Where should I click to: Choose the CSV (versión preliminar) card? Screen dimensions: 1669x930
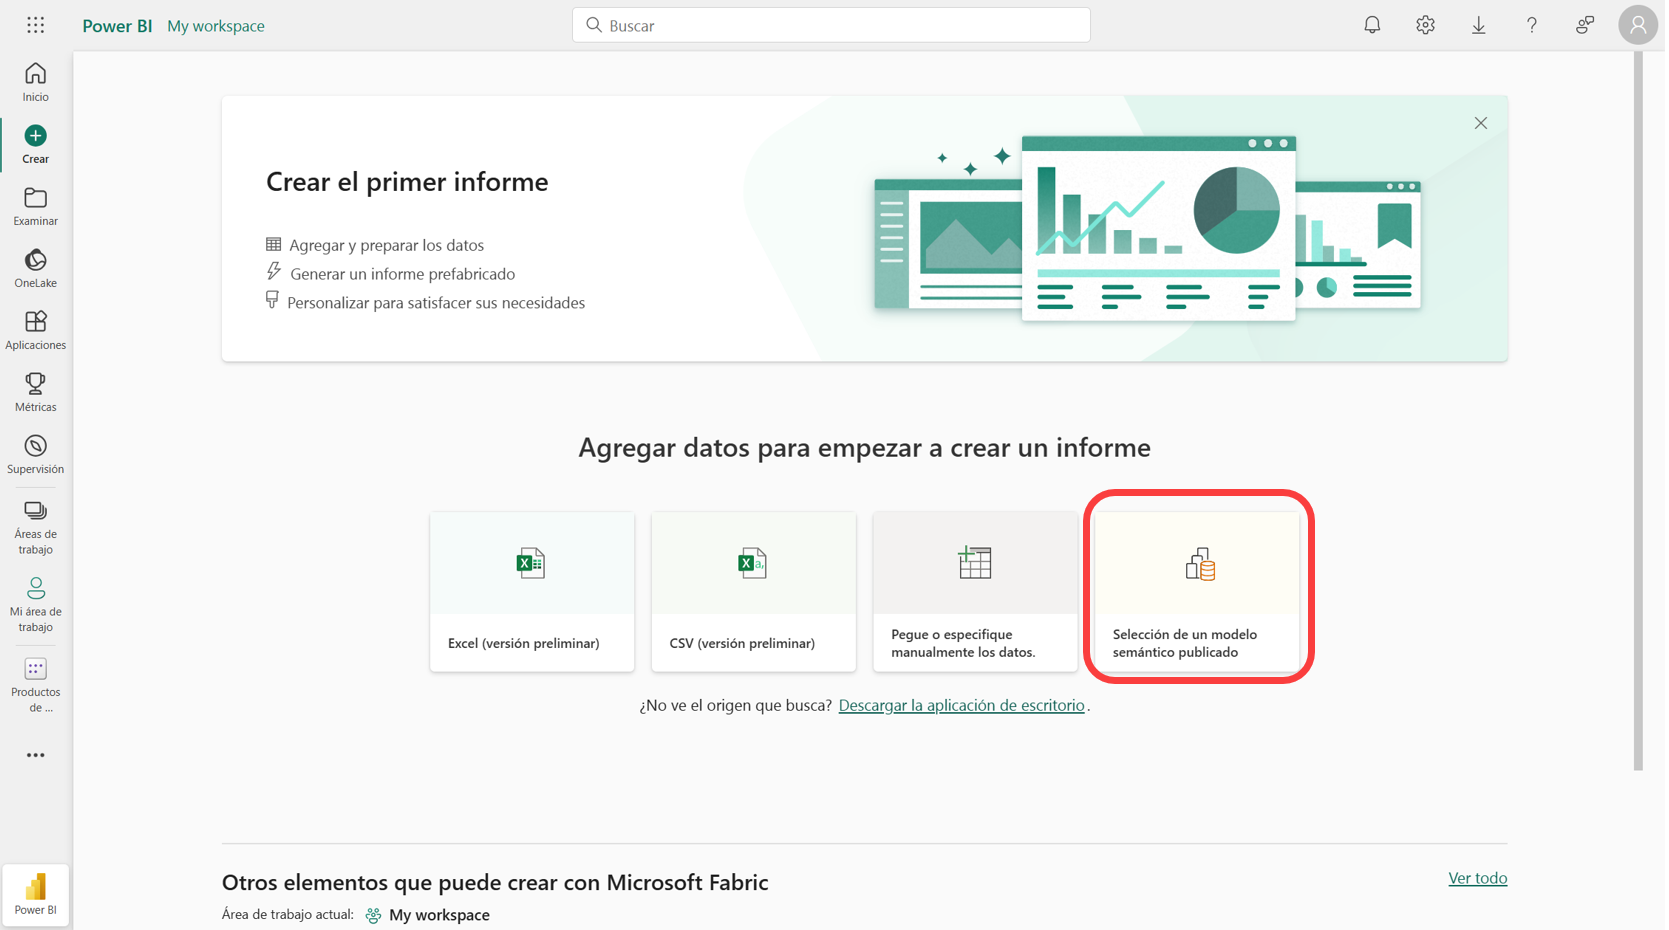[x=754, y=591]
